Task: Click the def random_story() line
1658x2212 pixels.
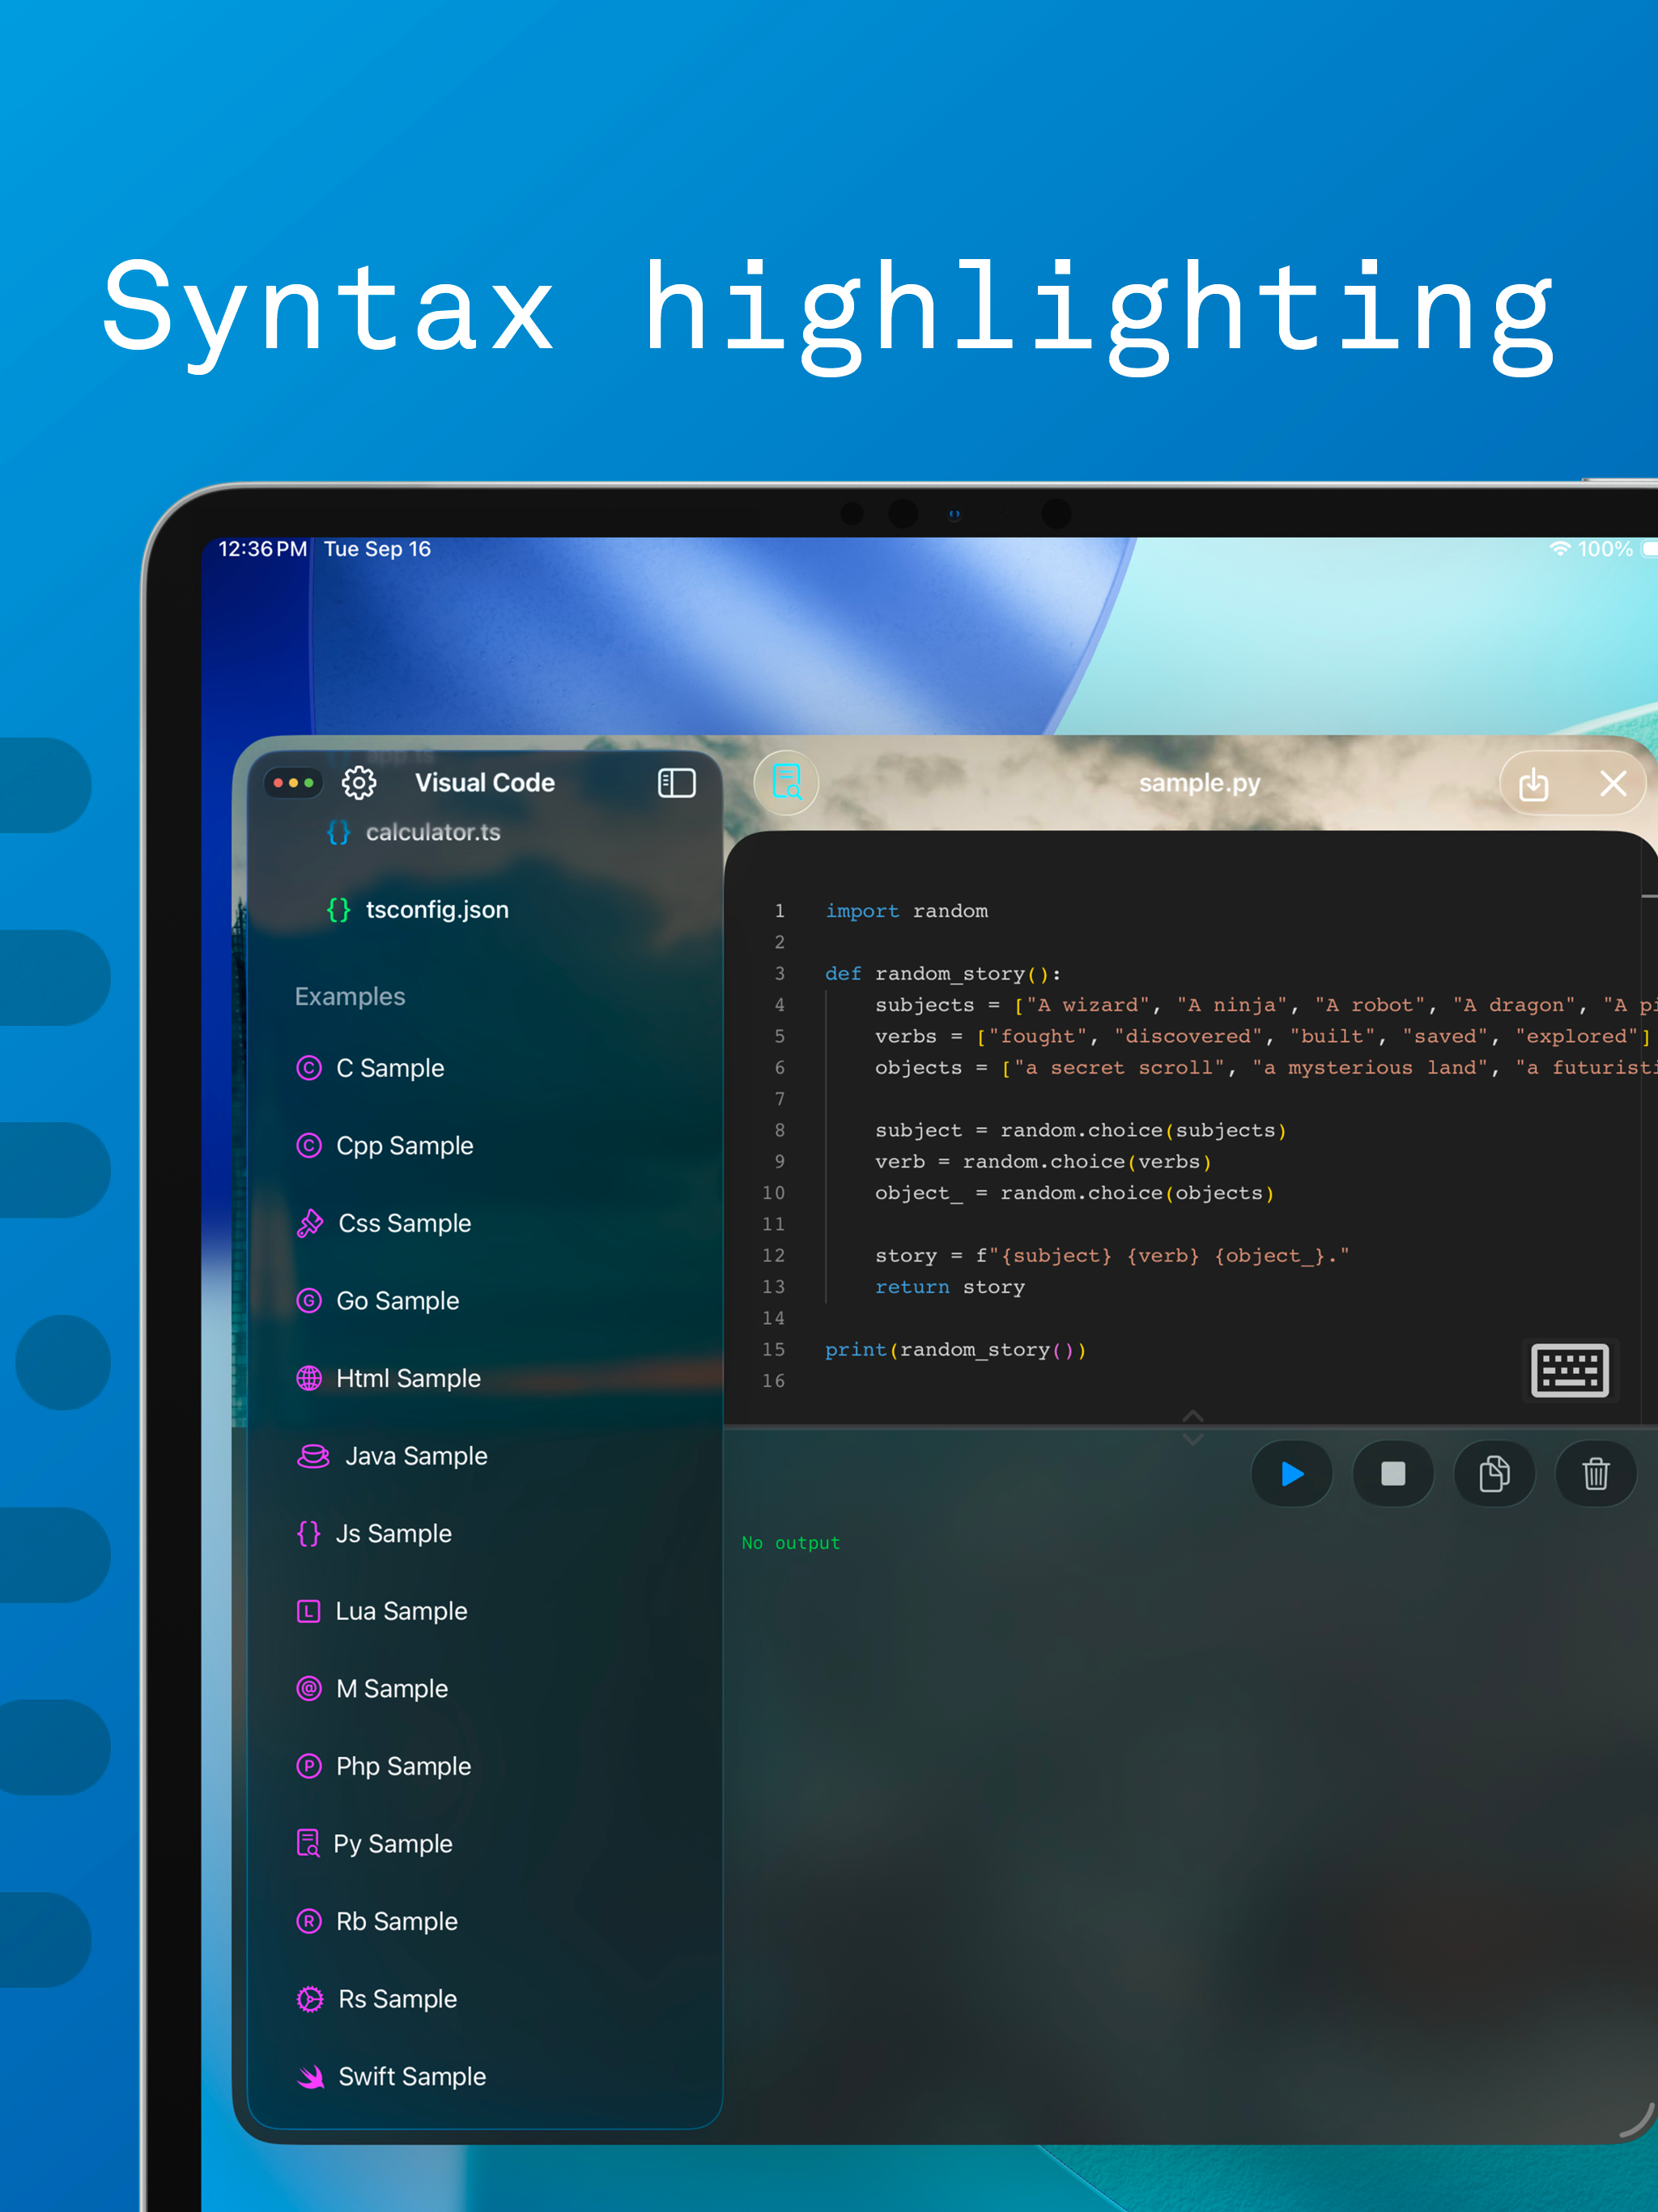Action: 942,974
